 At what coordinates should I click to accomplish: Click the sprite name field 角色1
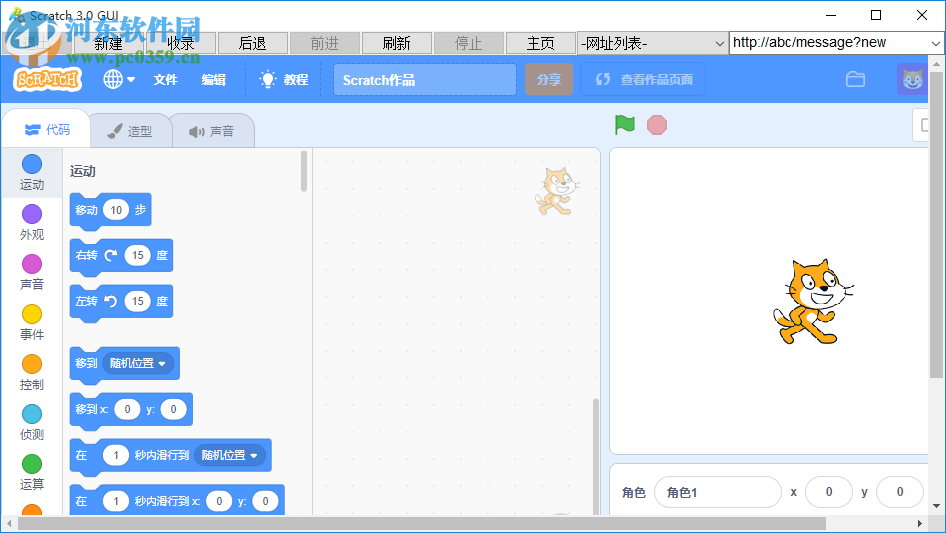(718, 493)
